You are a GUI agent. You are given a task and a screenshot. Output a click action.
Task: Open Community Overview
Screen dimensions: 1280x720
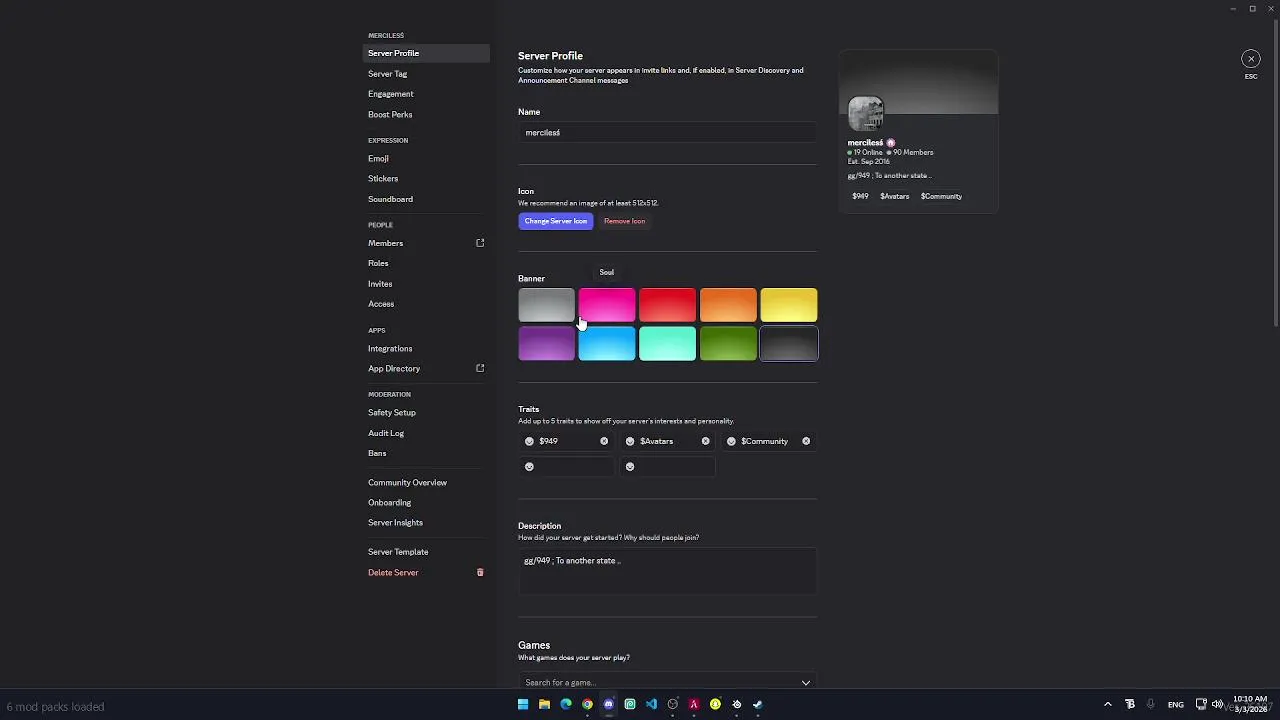click(426, 482)
